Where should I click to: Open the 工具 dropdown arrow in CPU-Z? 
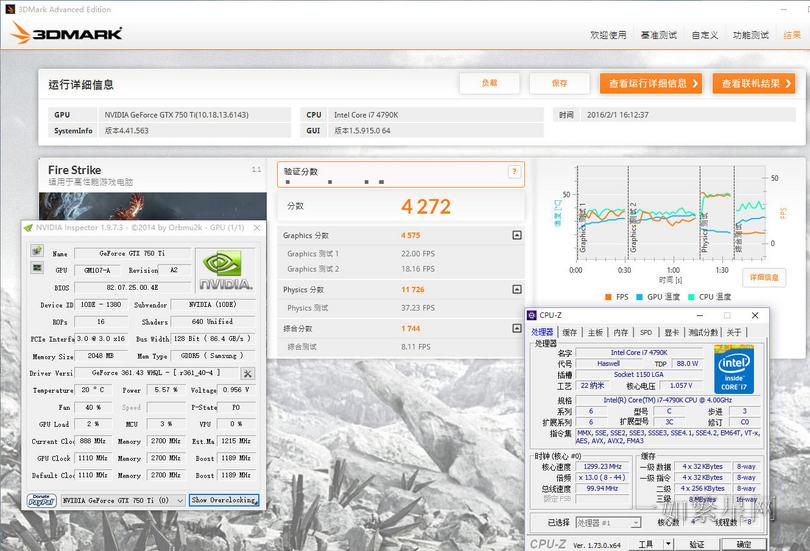[668, 544]
